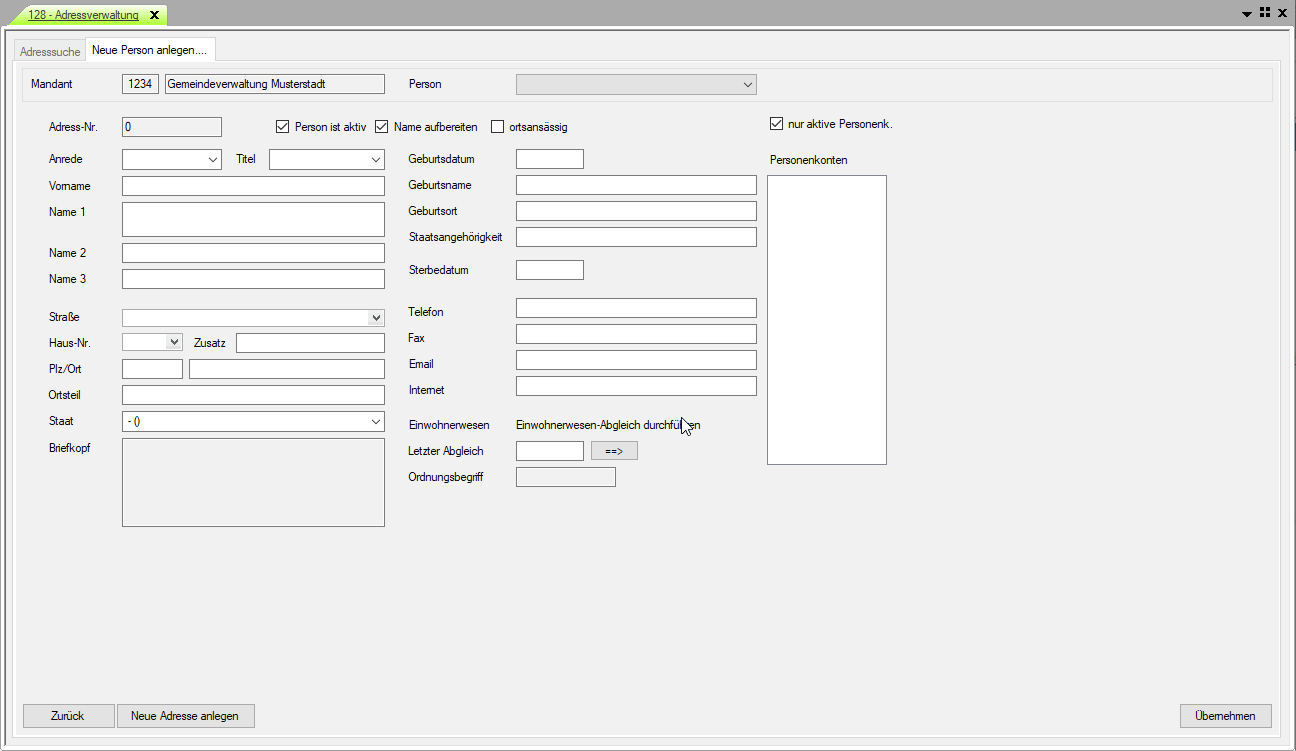This screenshot has width=1296, height=751.
Task: Toggle the nur aktive Personenk. checkbox
Action: pyautogui.click(x=776, y=124)
